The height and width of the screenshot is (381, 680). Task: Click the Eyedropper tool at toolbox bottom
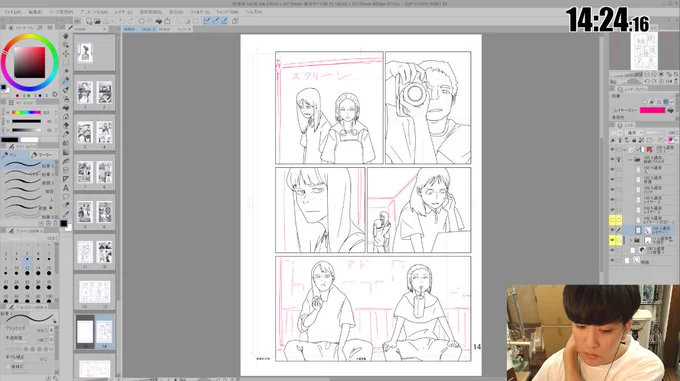[65, 214]
